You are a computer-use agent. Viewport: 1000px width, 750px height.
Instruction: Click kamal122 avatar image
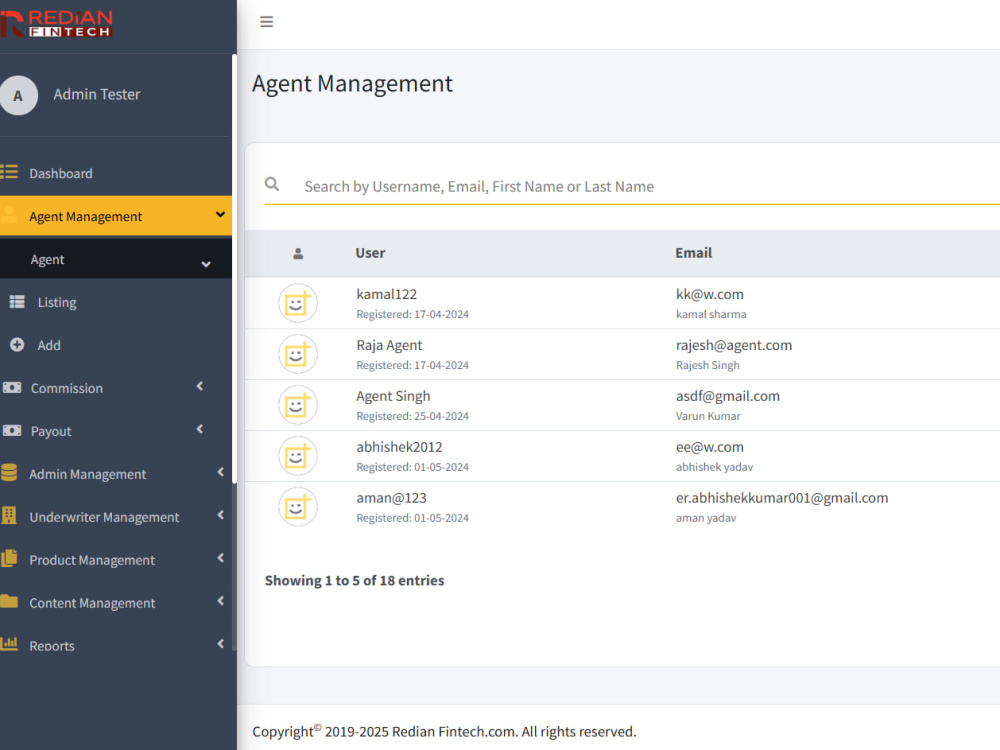tap(298, 303)
